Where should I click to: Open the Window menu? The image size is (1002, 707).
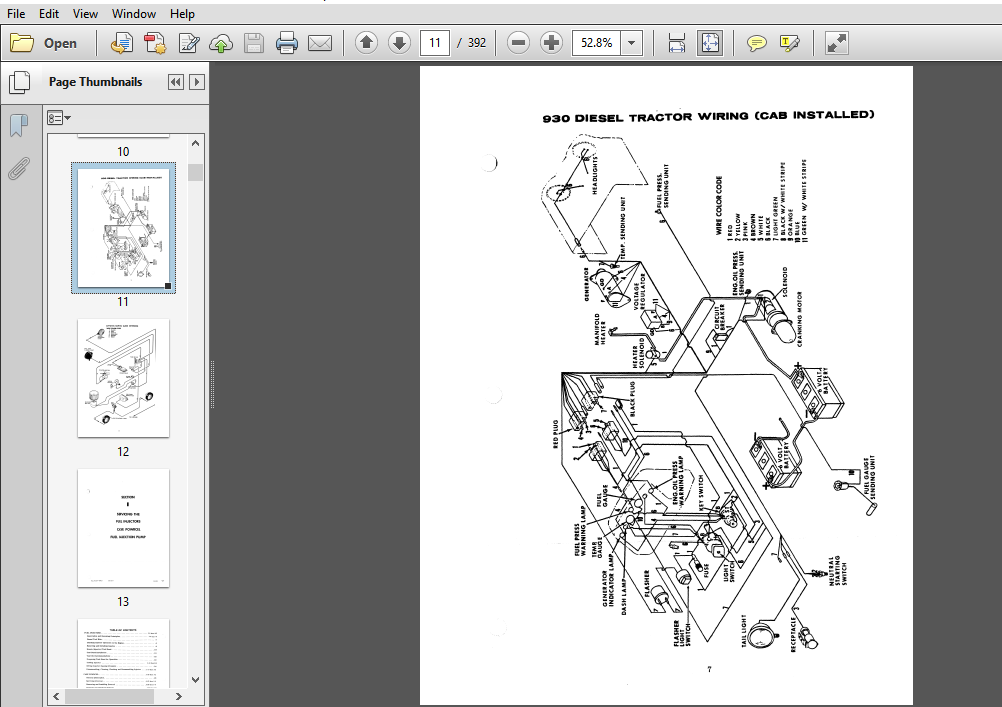click(x=134, y=13)
